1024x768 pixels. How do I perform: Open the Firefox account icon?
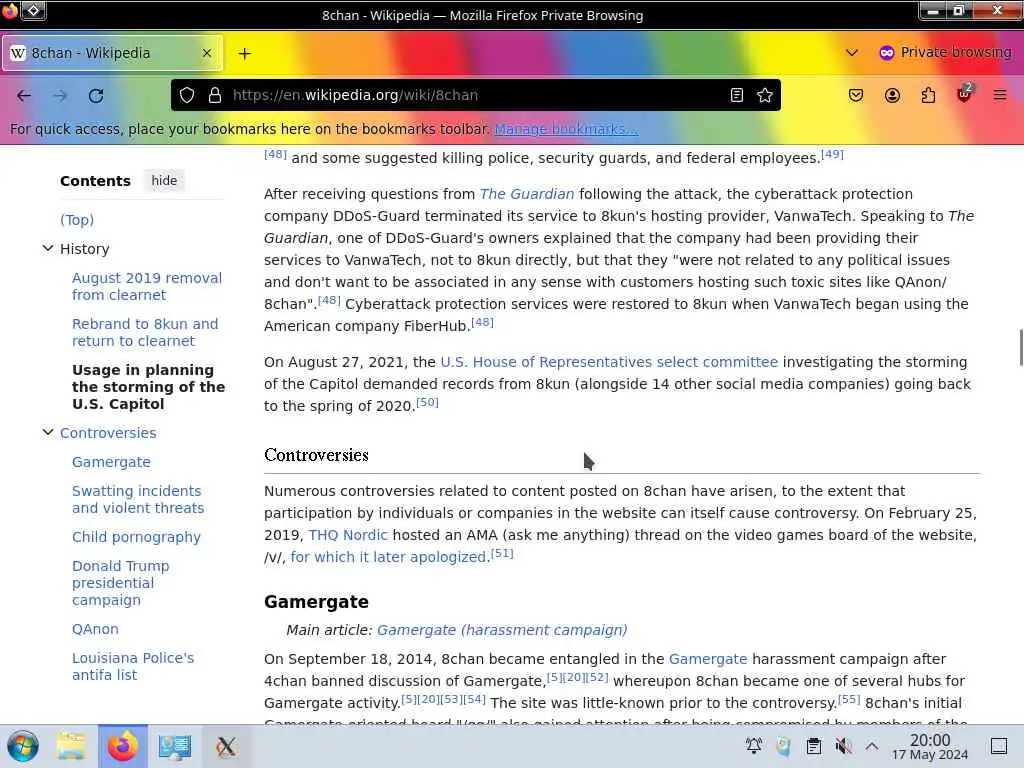[892, 95]
